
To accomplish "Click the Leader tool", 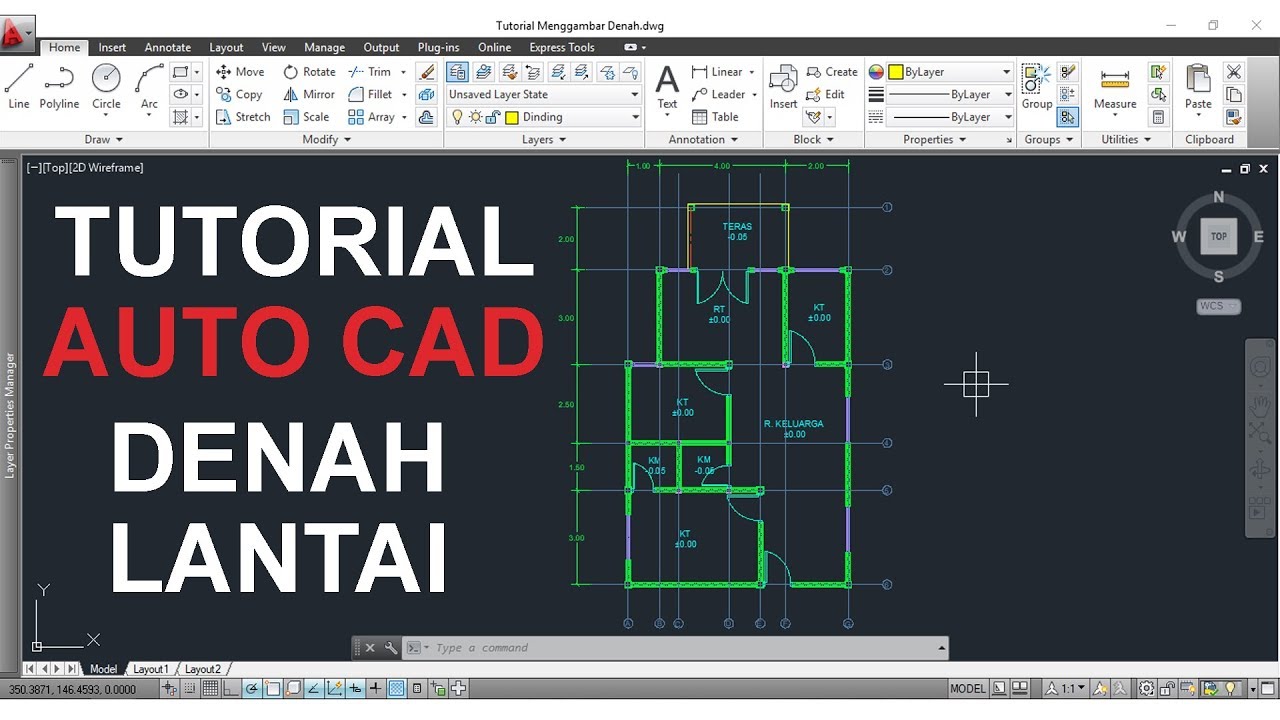I will tap(718, 94).
